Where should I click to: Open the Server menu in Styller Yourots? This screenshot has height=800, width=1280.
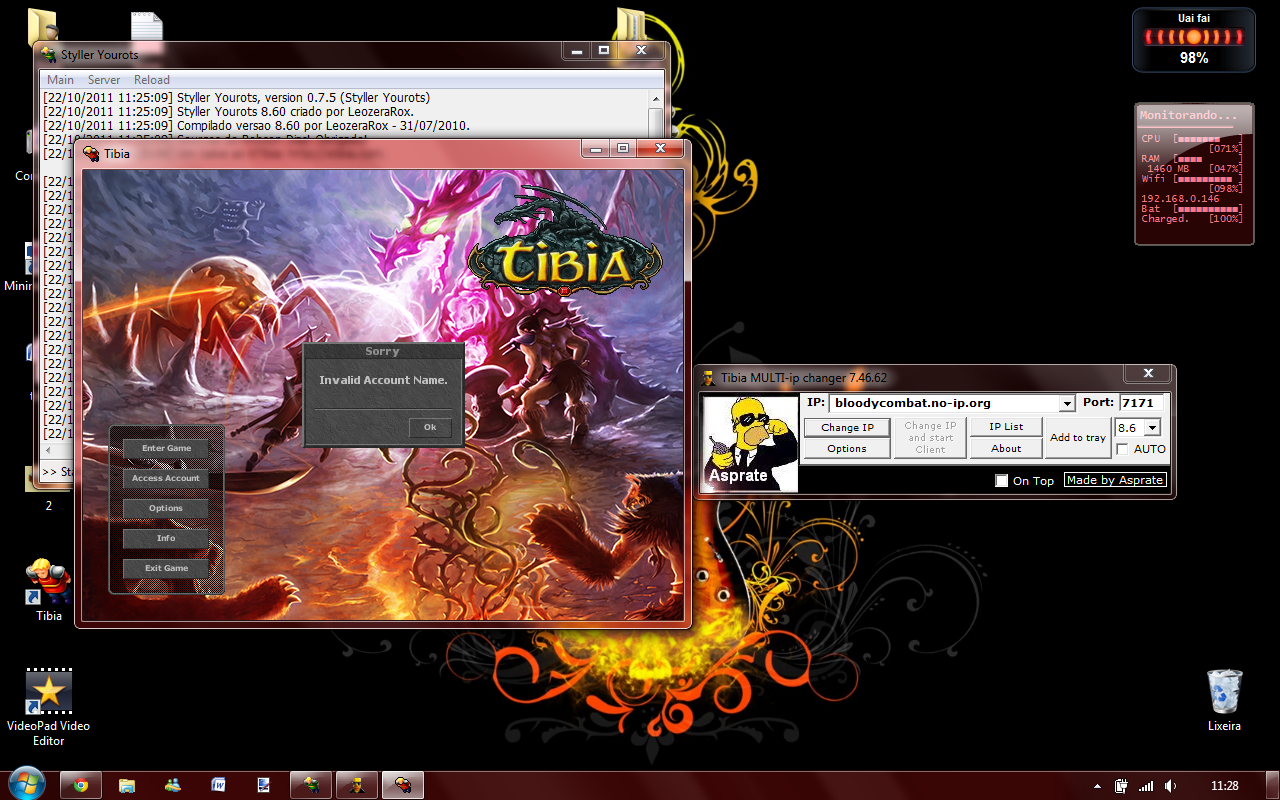[104, 80]
